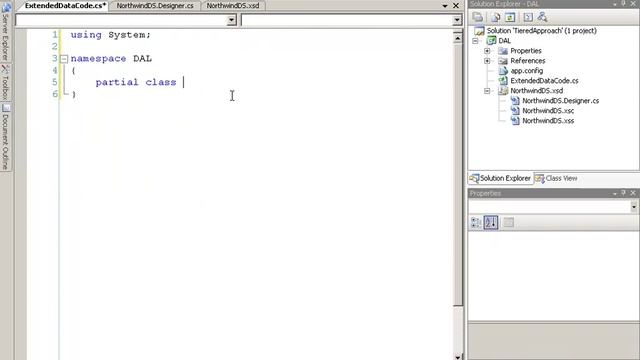Expand the Properties folder node

[487, 51]
